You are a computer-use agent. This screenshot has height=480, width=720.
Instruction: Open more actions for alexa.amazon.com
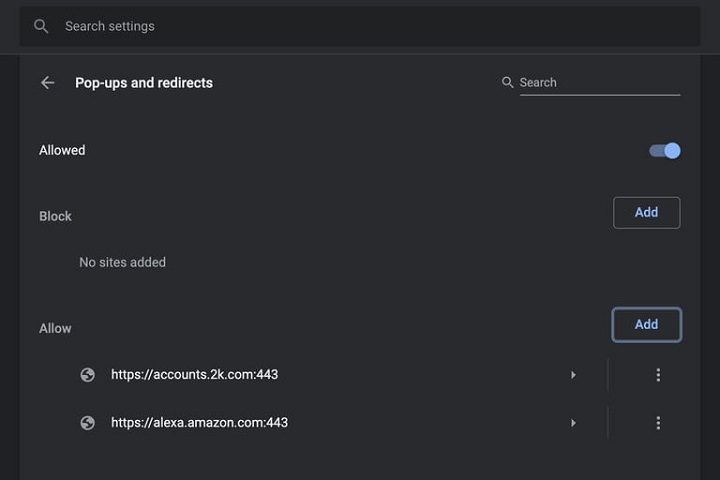click(657, 423)
